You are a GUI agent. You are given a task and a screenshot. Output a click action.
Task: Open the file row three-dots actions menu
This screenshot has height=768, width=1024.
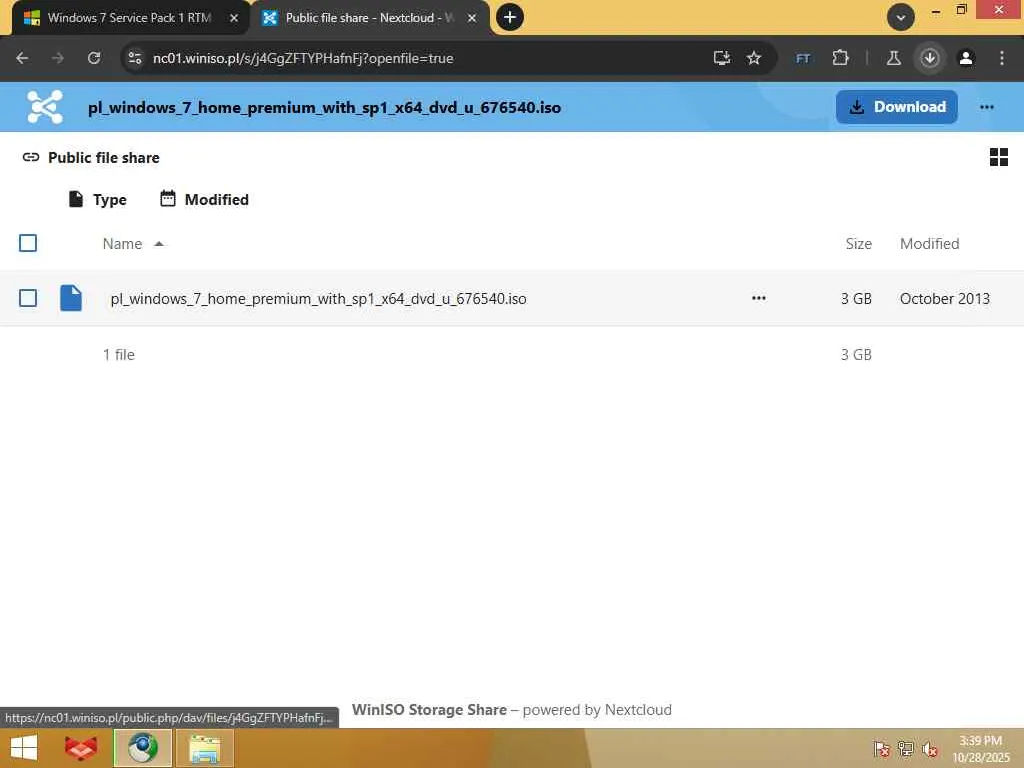click(758, 298)
